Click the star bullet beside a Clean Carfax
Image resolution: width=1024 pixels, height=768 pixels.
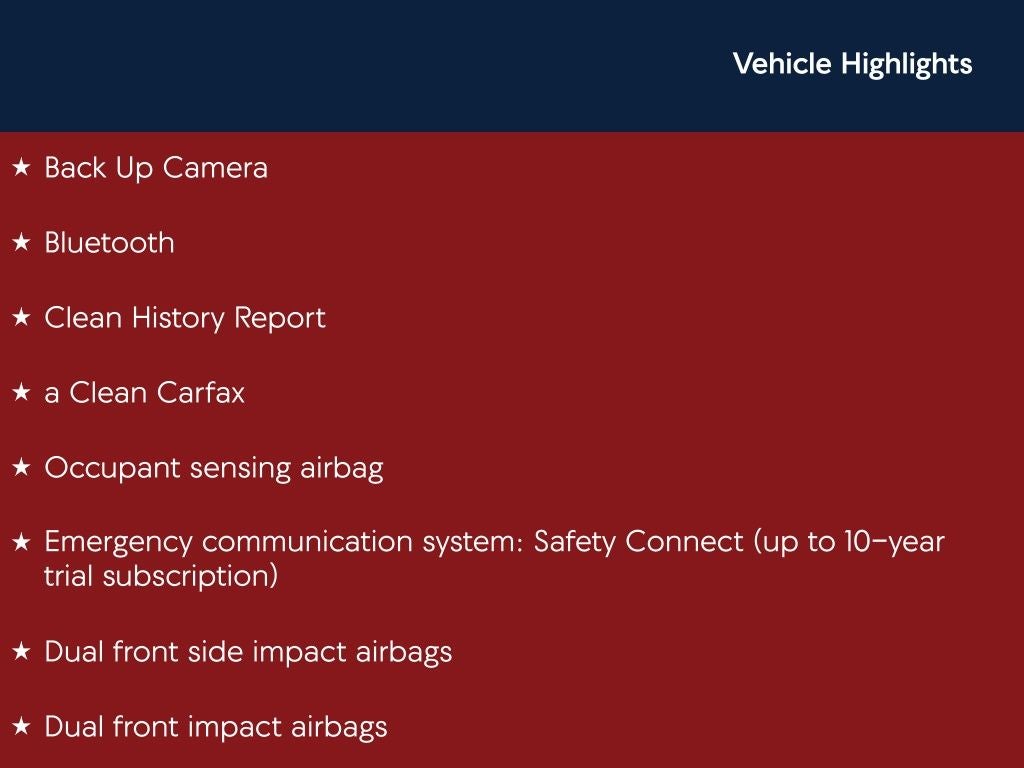[x=21, y=393]
